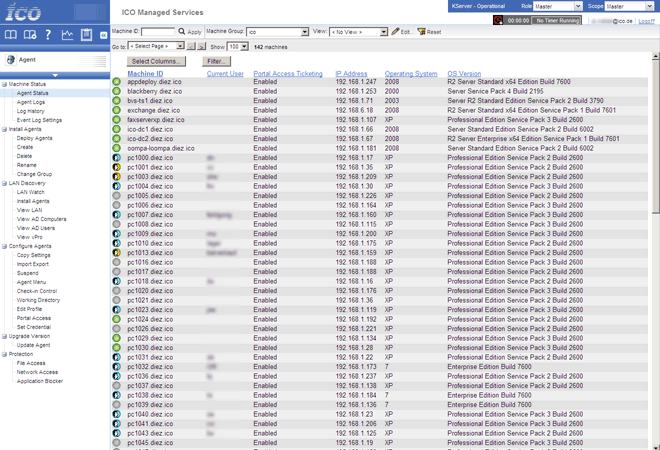This screenshot has width=660, height=450.
Task: Click Apply next to Machine ID
Action: pyautogui.click(x=194, y=32)
